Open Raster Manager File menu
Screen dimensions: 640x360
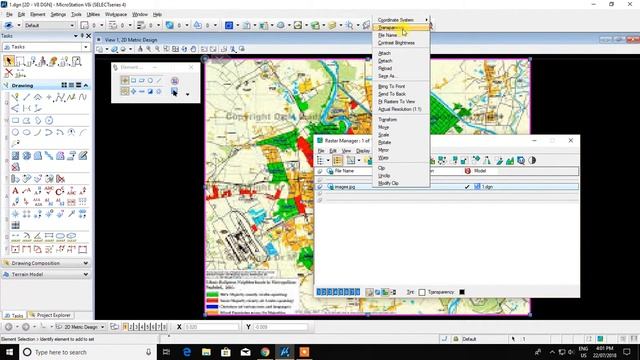[321, 151]
